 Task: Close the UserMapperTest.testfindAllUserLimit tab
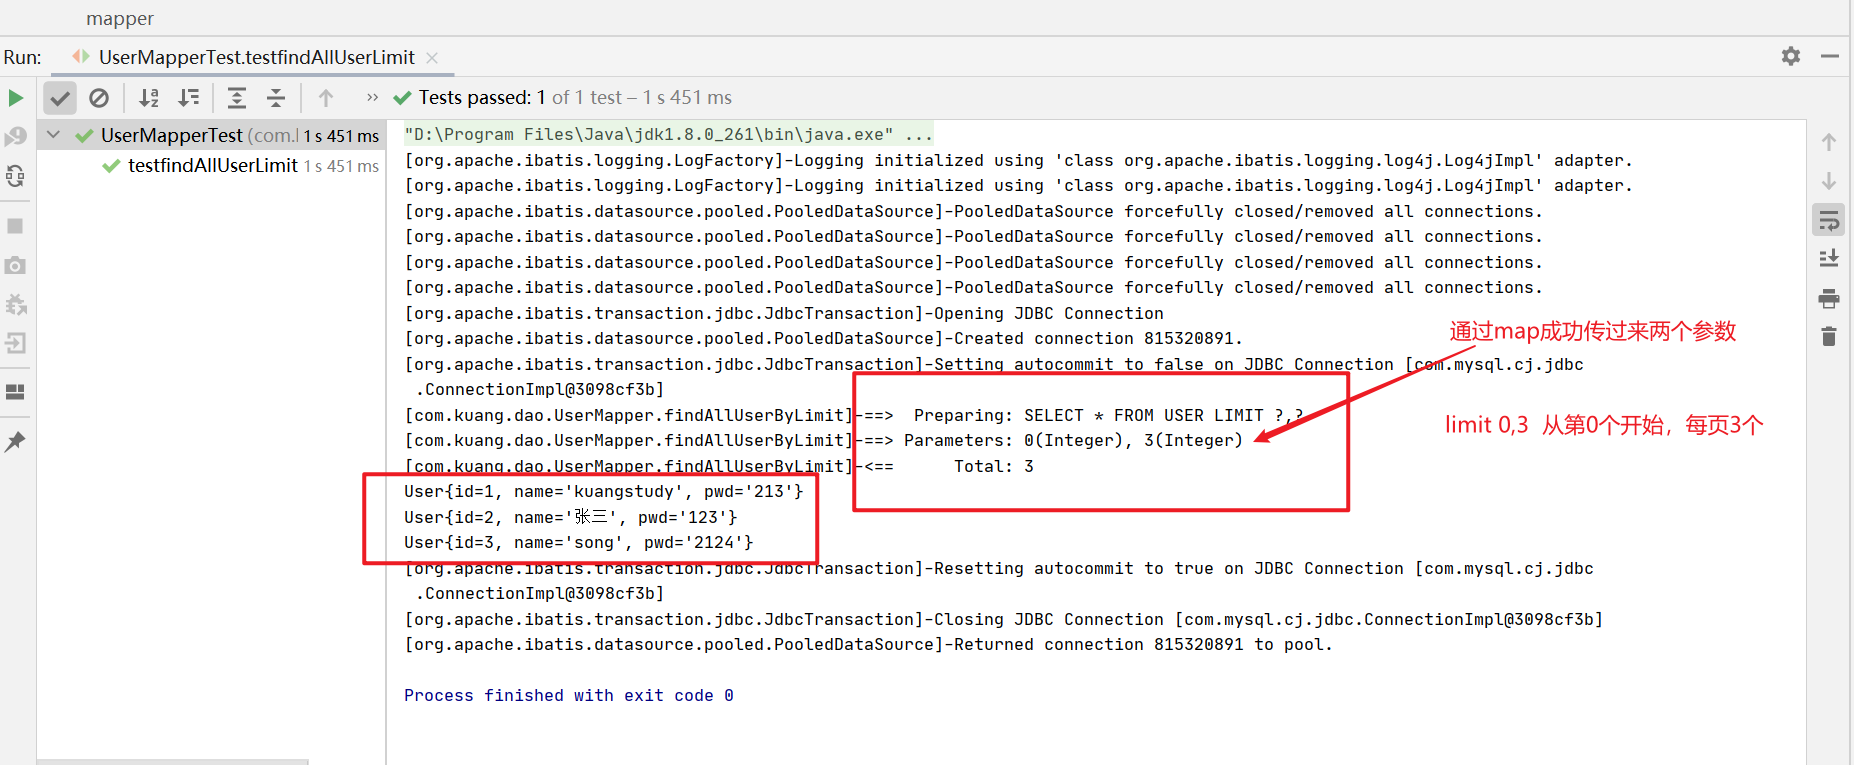point(432,57)
